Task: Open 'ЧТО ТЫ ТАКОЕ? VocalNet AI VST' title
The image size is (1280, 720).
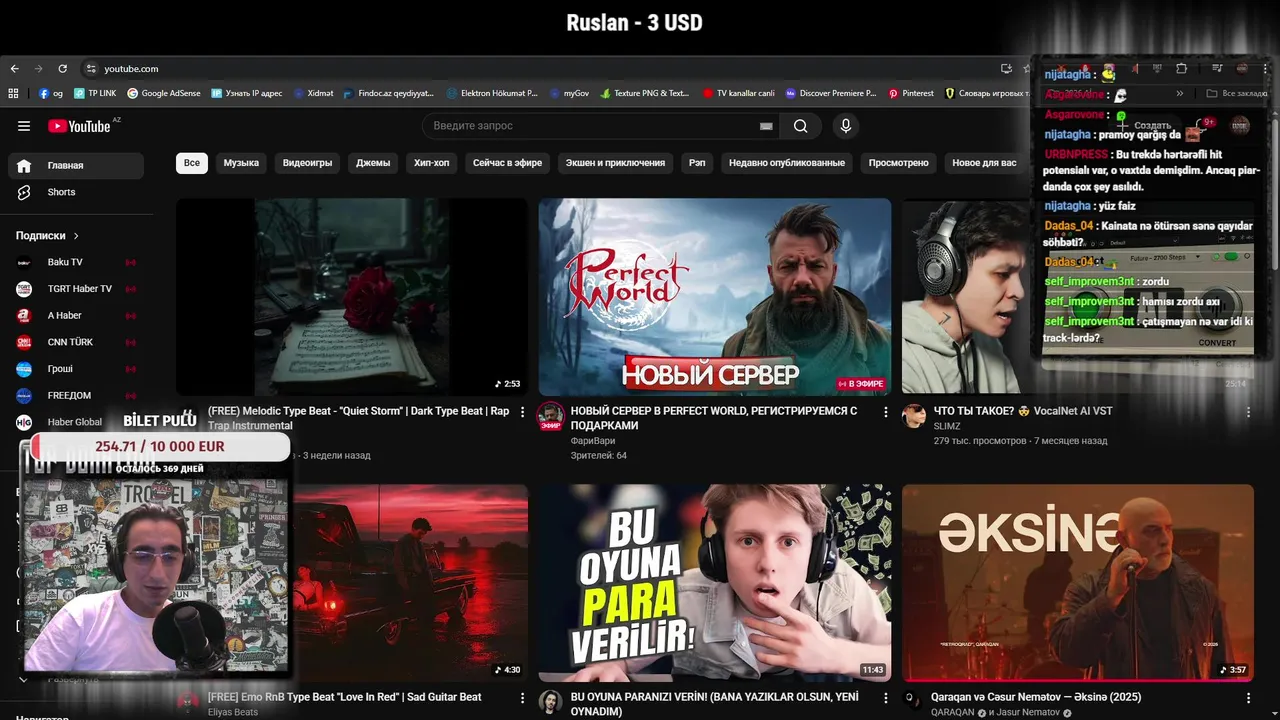Action: [1023, 411]
